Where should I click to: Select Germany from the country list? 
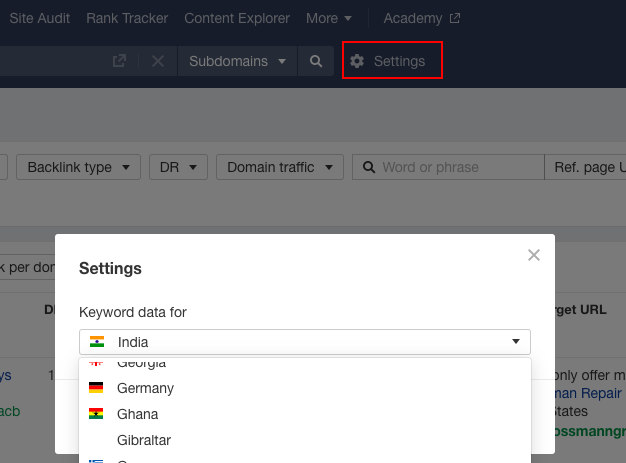(x=305, y=388)
